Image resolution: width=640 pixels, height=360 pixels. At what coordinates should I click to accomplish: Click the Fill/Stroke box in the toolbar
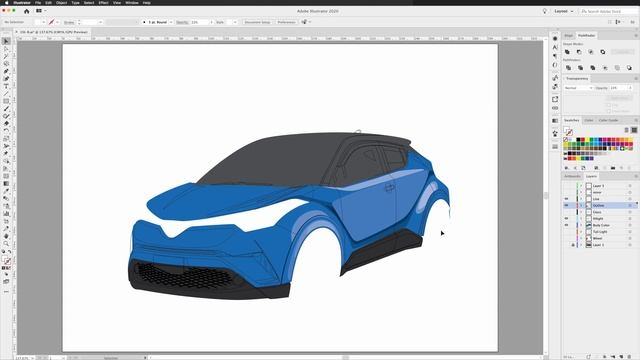coord(6,260)
